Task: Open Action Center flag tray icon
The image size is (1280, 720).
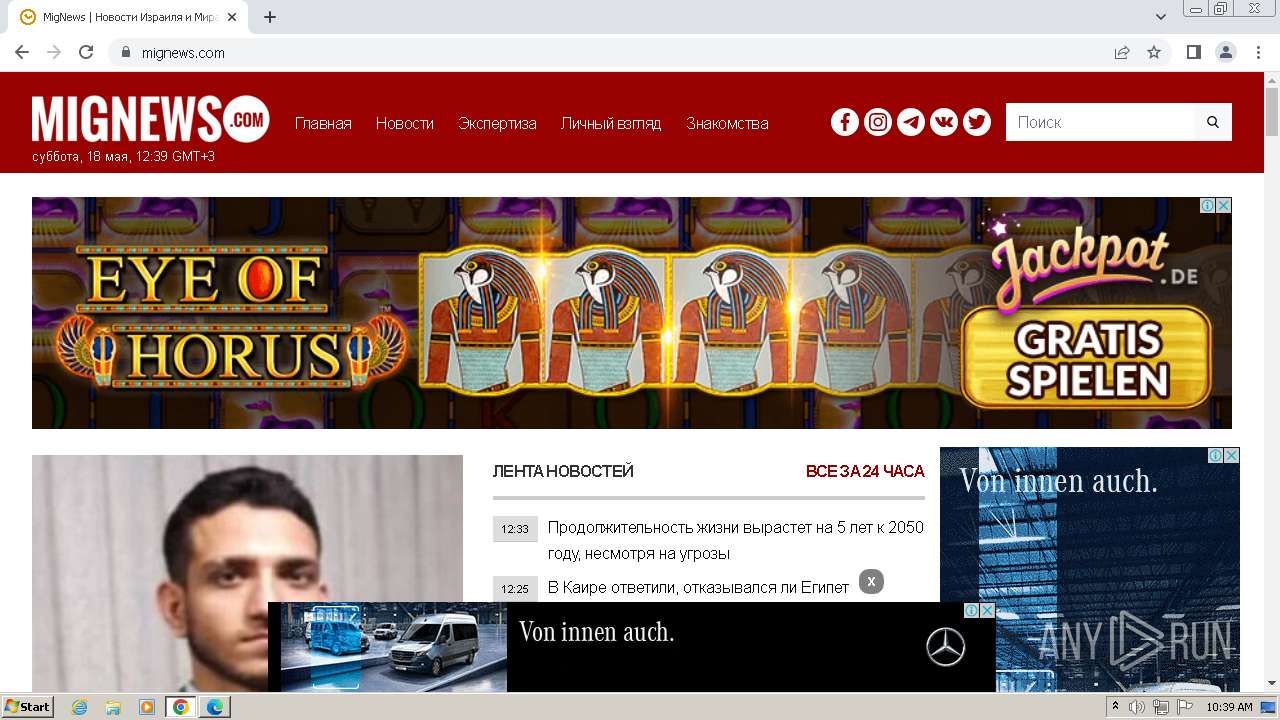Action: tap(1185, 707)
